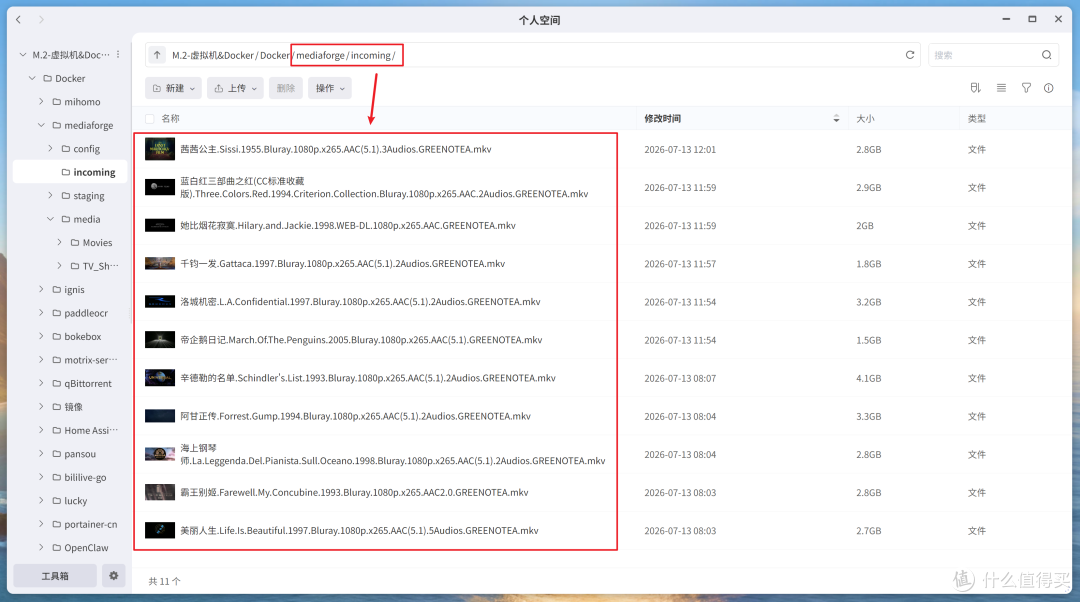Screen dimensions: 1080x602
Task: Show the details info panel
Action: [1048, 88]
